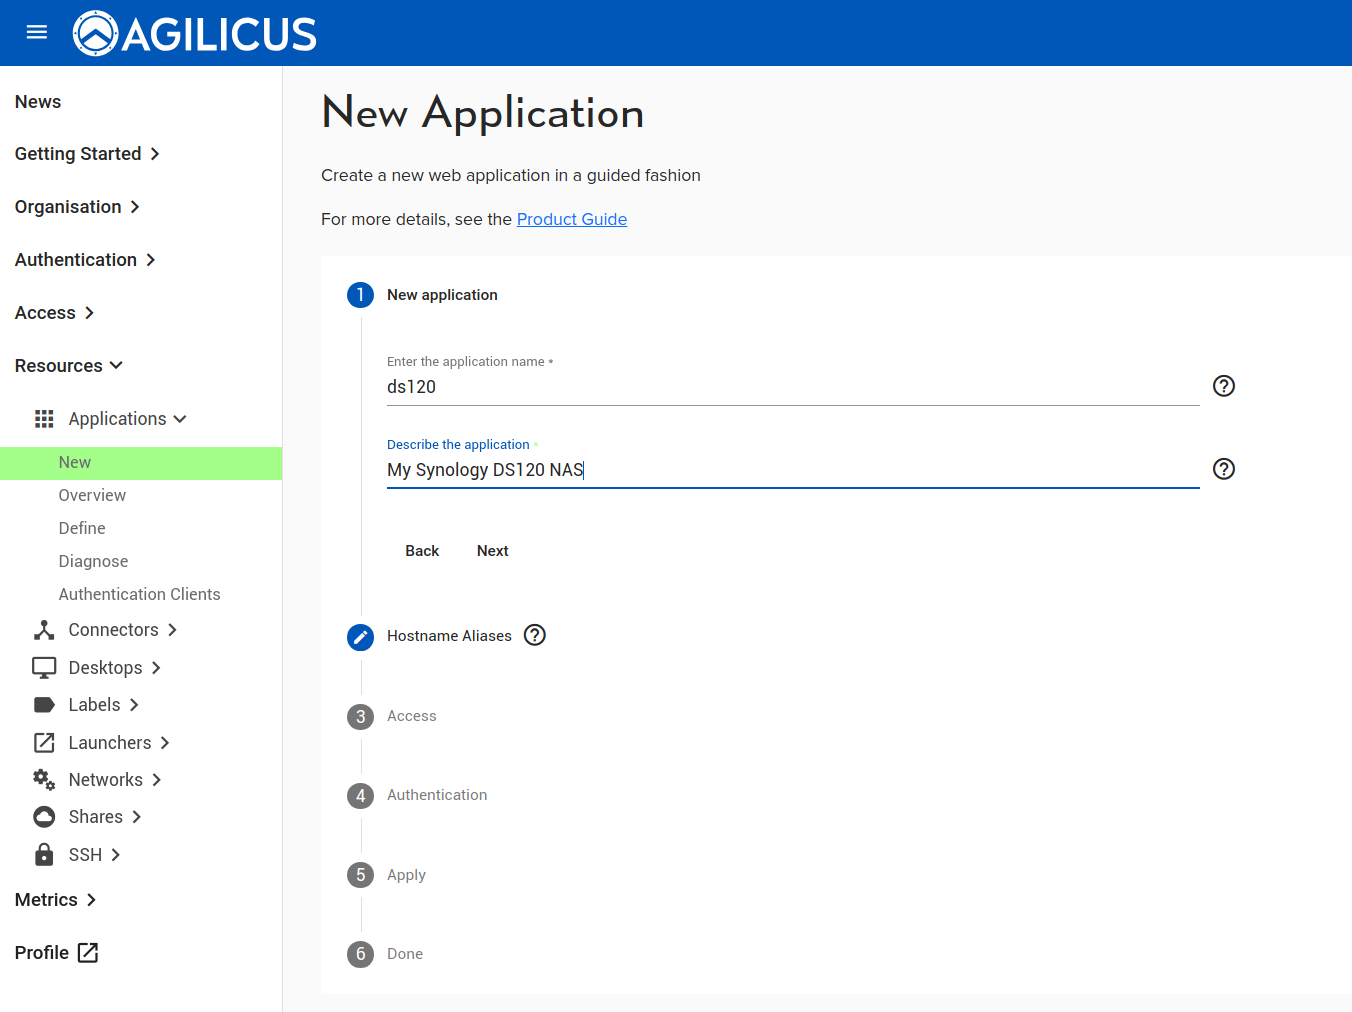
Task: Click the Hostname Aliases pencil step icon
Action: (360, 637)
